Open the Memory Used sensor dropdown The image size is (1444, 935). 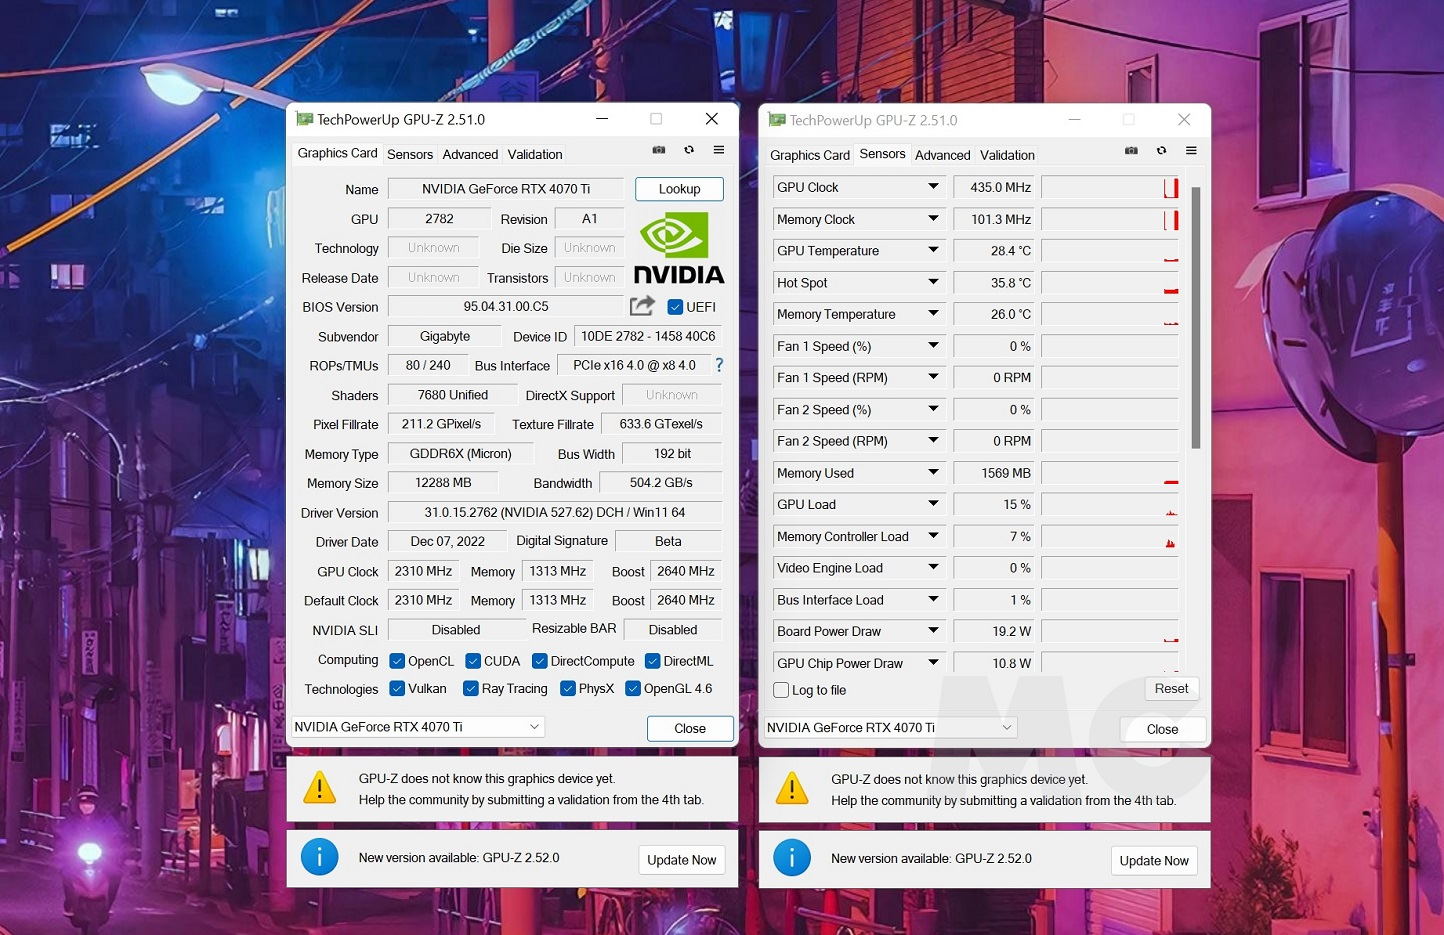[933, 472]
